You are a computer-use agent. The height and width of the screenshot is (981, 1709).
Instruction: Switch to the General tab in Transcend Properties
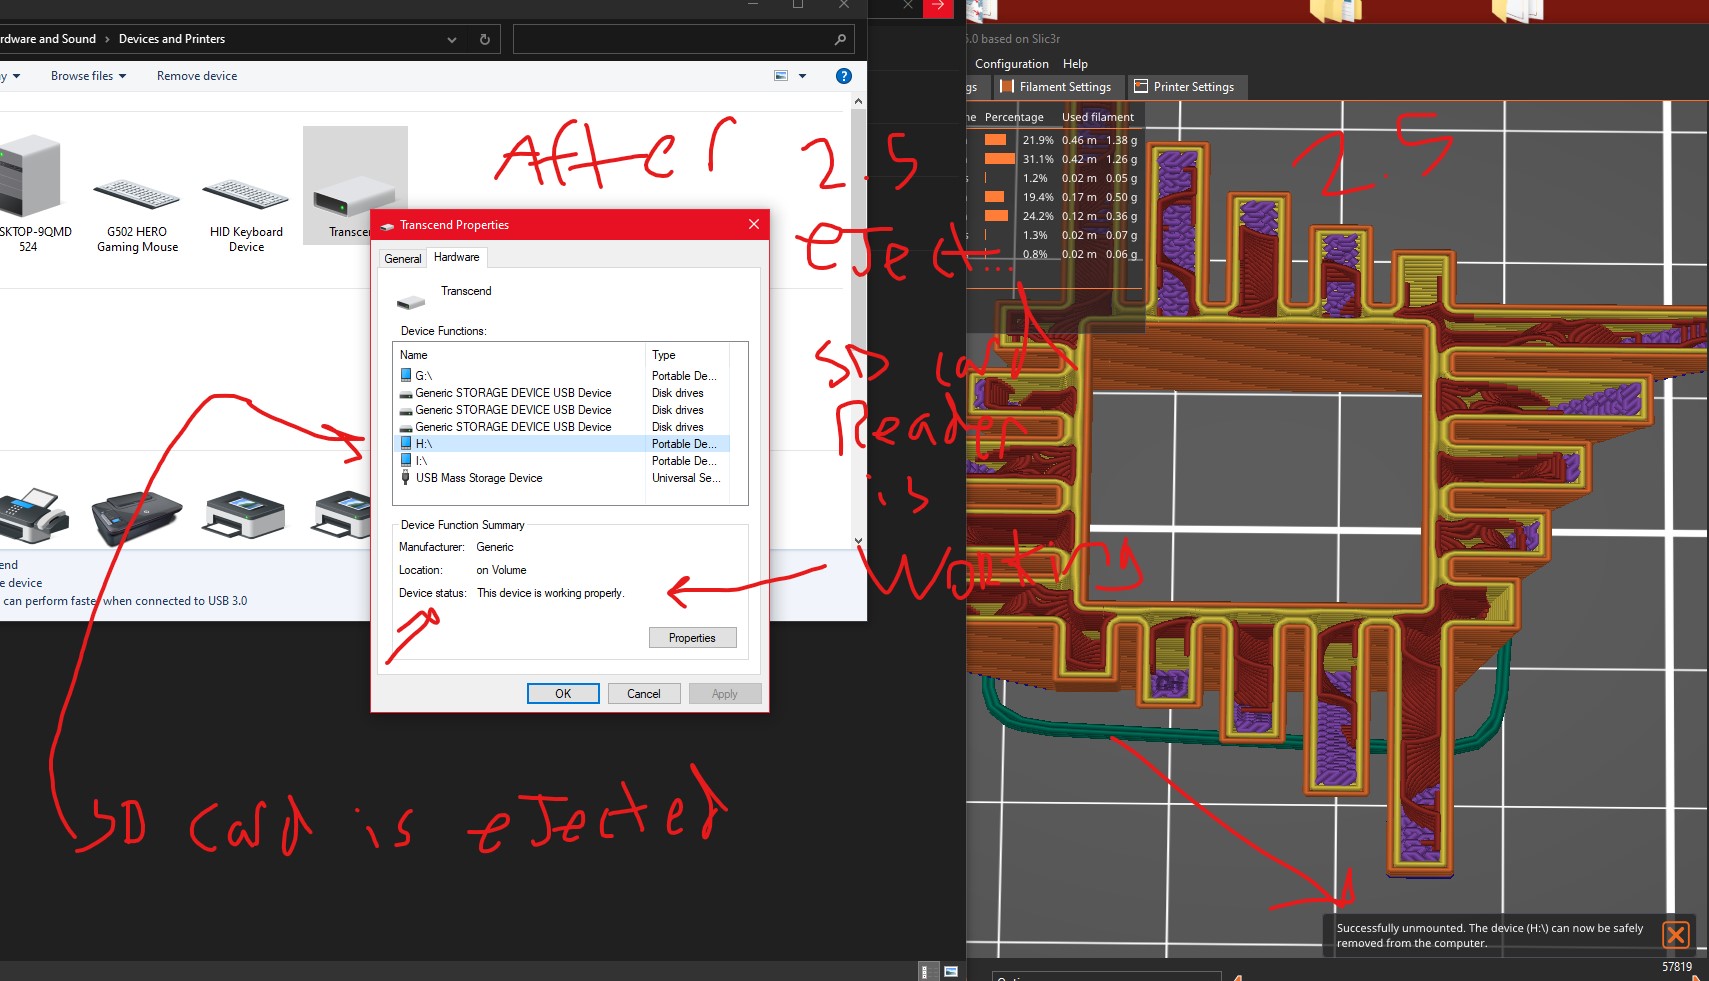[x=402, y=258]
